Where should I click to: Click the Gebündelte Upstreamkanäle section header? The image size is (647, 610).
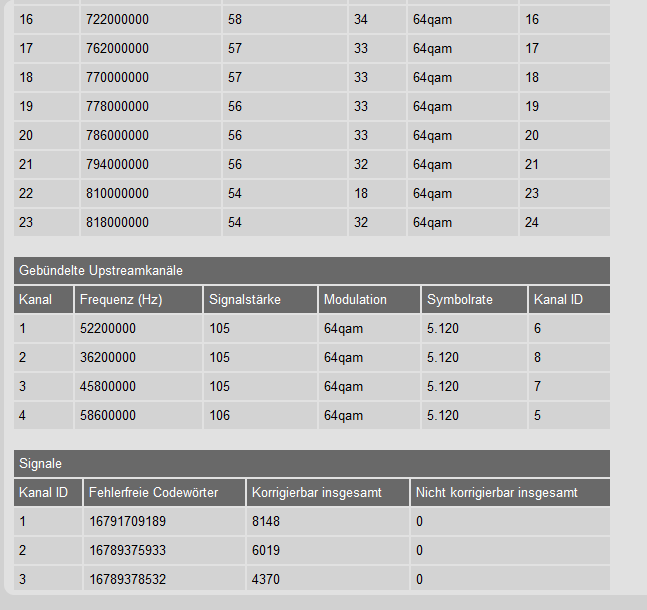(101, 270)
